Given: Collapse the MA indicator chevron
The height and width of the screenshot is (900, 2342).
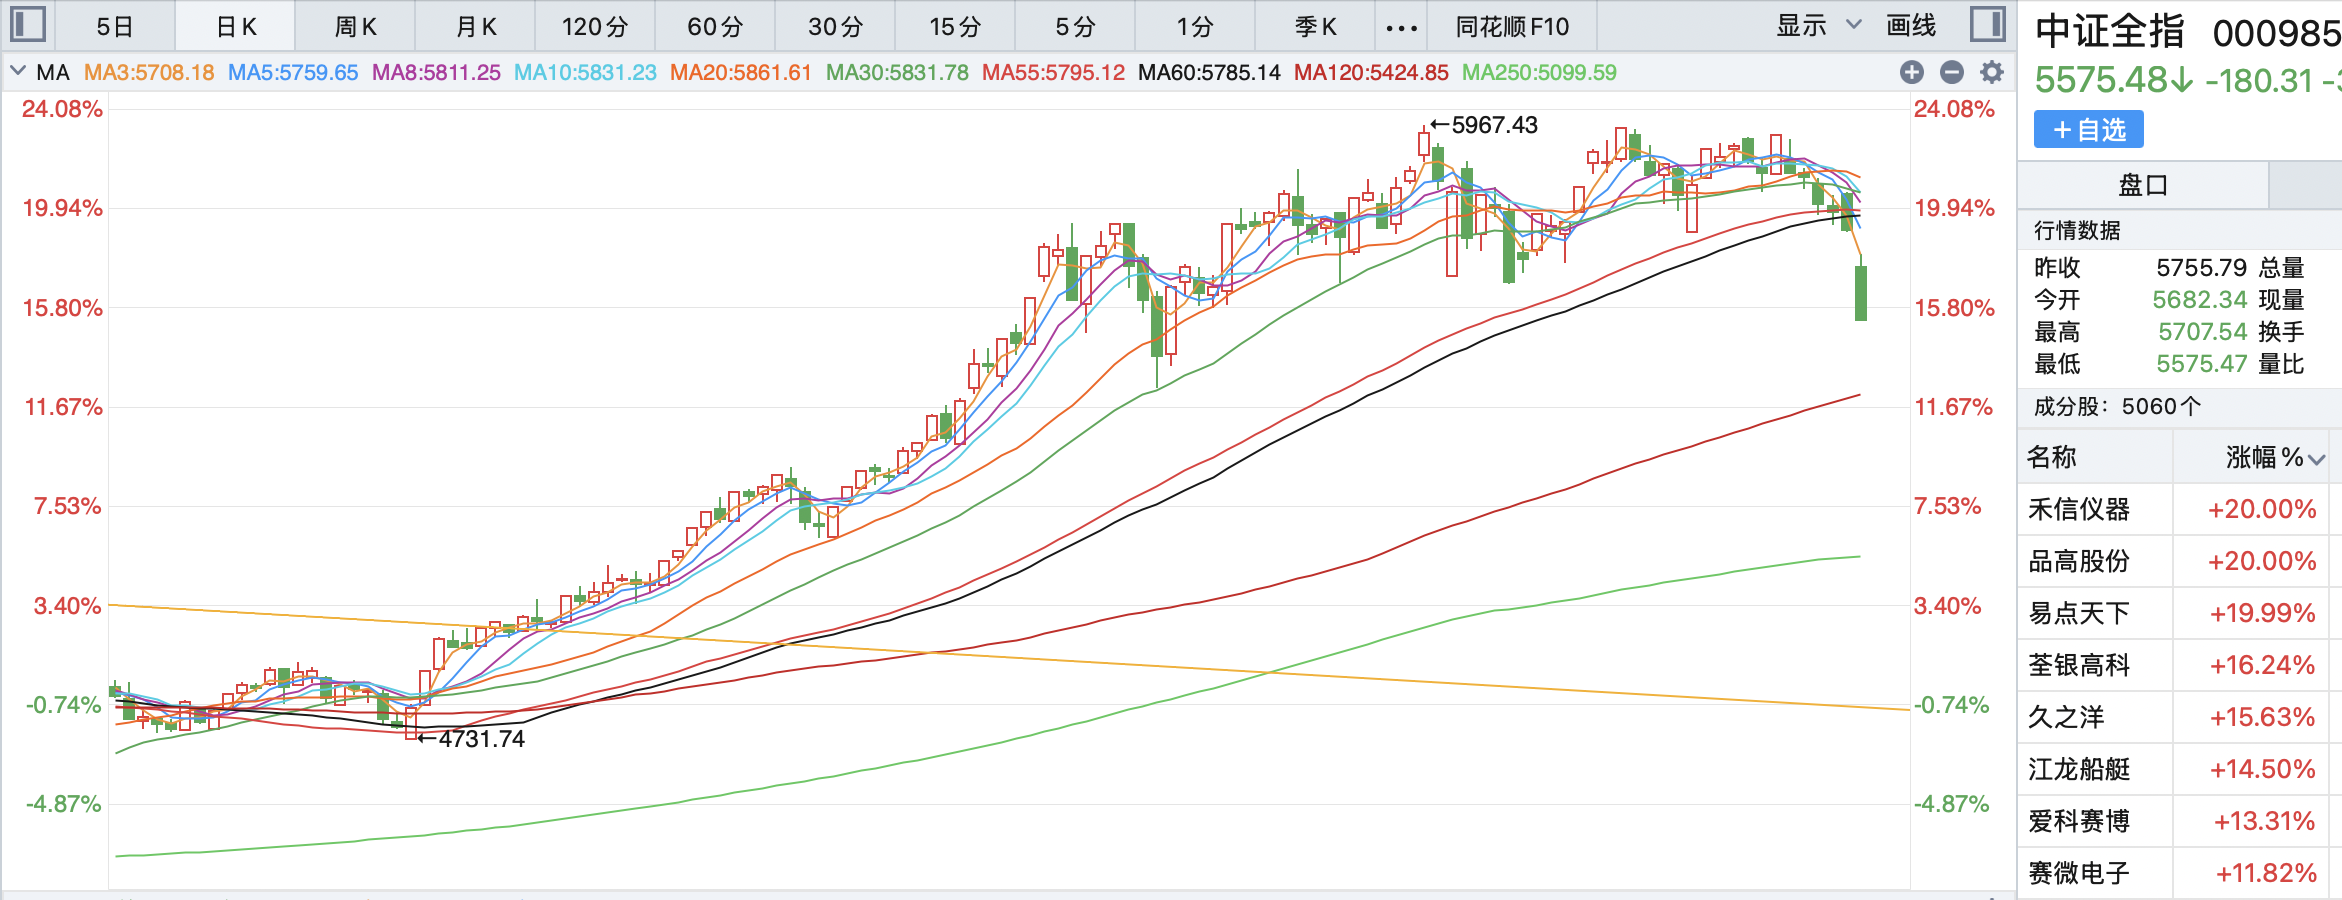Looking at the screenshot, I should pyautogui.click(x=18, y=72).
